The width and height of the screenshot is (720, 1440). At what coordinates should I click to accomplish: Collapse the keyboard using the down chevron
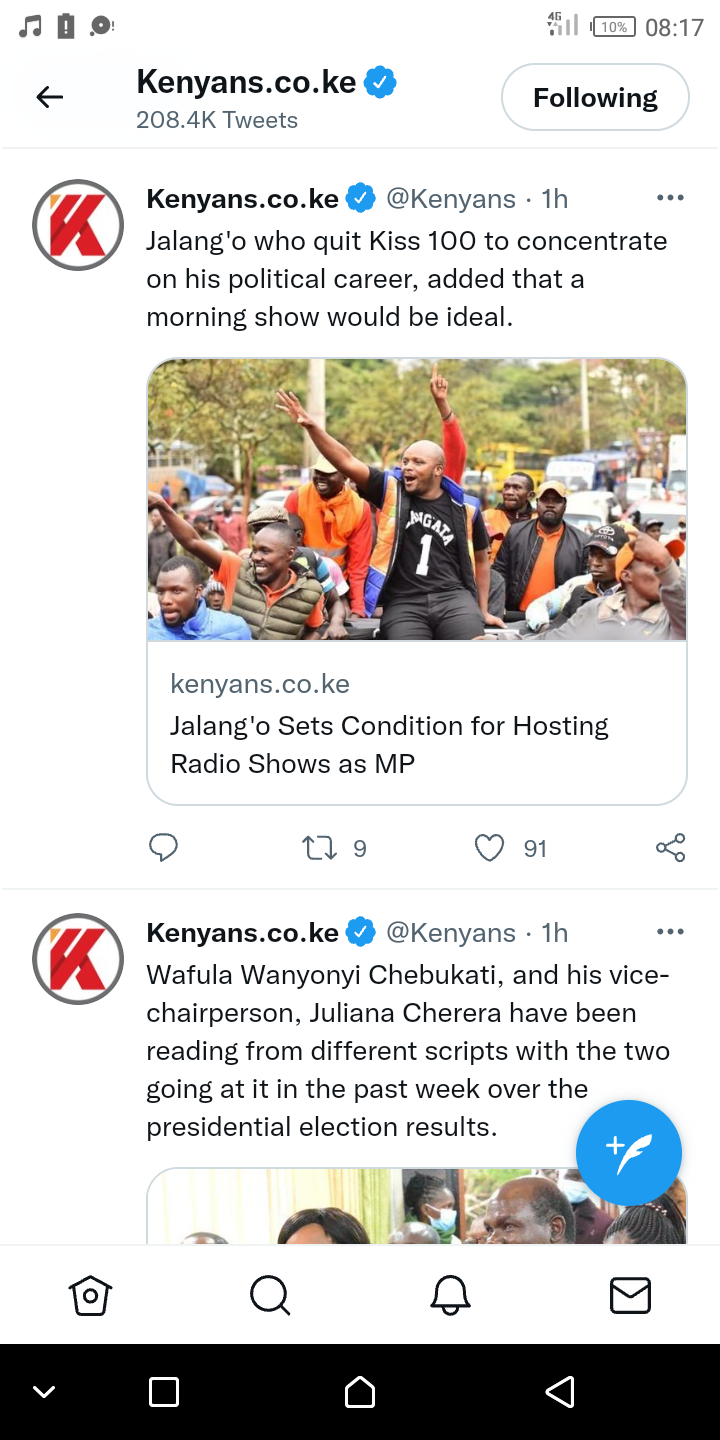pyautogui.click(x=44, y=1391)
